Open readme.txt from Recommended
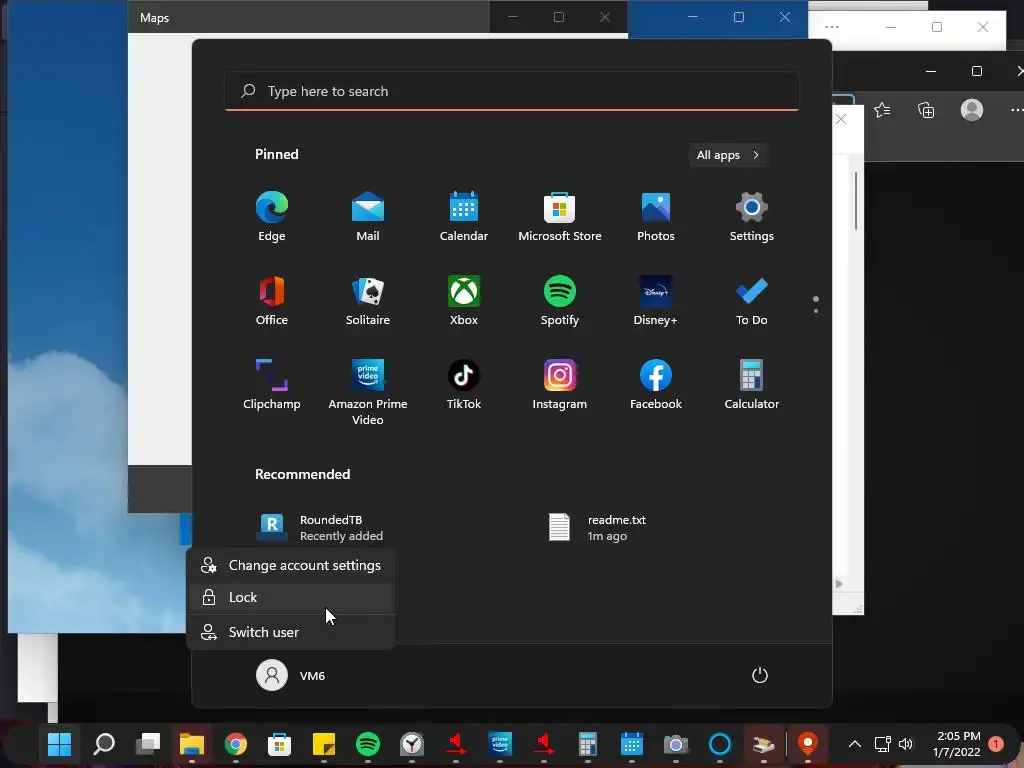1024x768 pixels. pyautogui.click(x=598, y=528)
